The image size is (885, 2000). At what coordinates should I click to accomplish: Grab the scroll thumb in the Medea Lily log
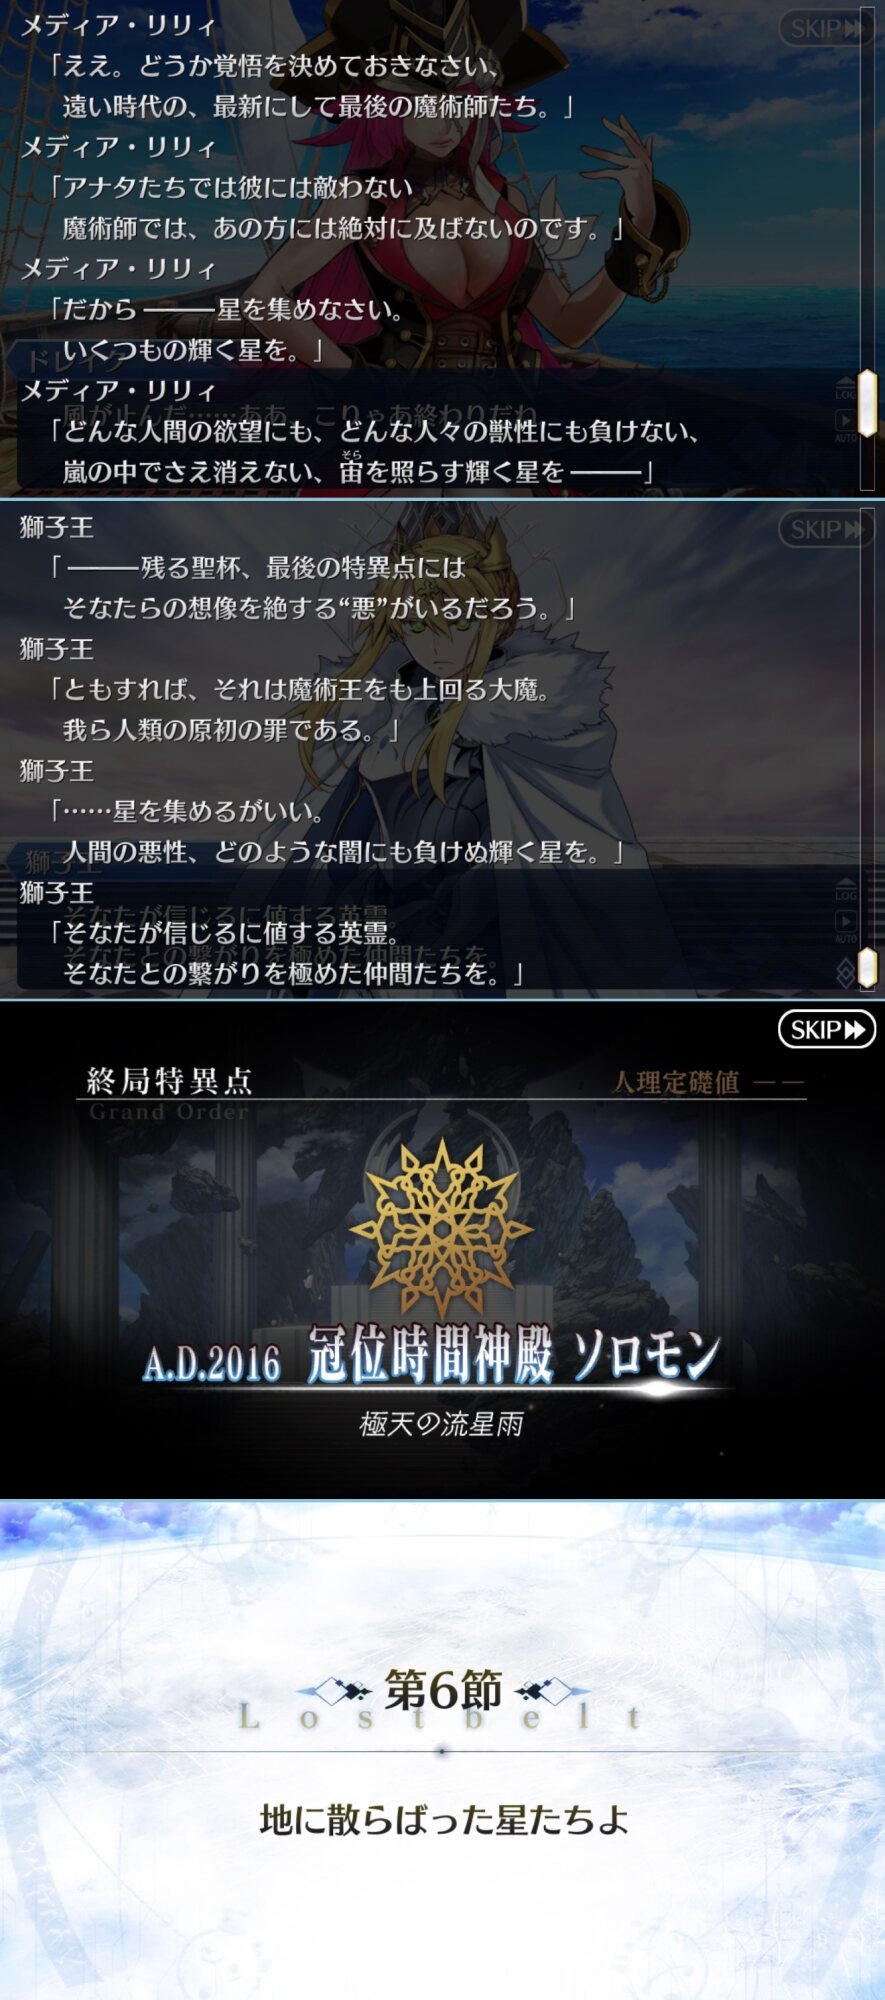click(x=867, y=403)
